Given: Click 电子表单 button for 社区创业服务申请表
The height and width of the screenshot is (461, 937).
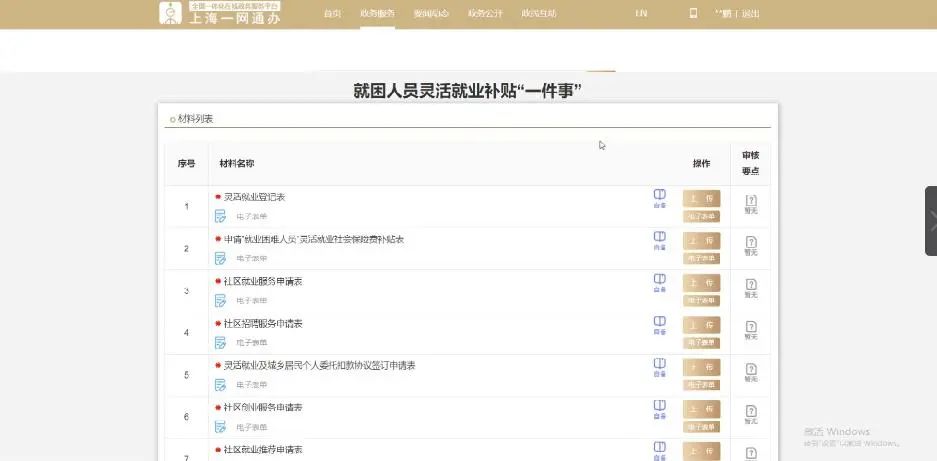Looking at the screenshot, I should 701,427.
